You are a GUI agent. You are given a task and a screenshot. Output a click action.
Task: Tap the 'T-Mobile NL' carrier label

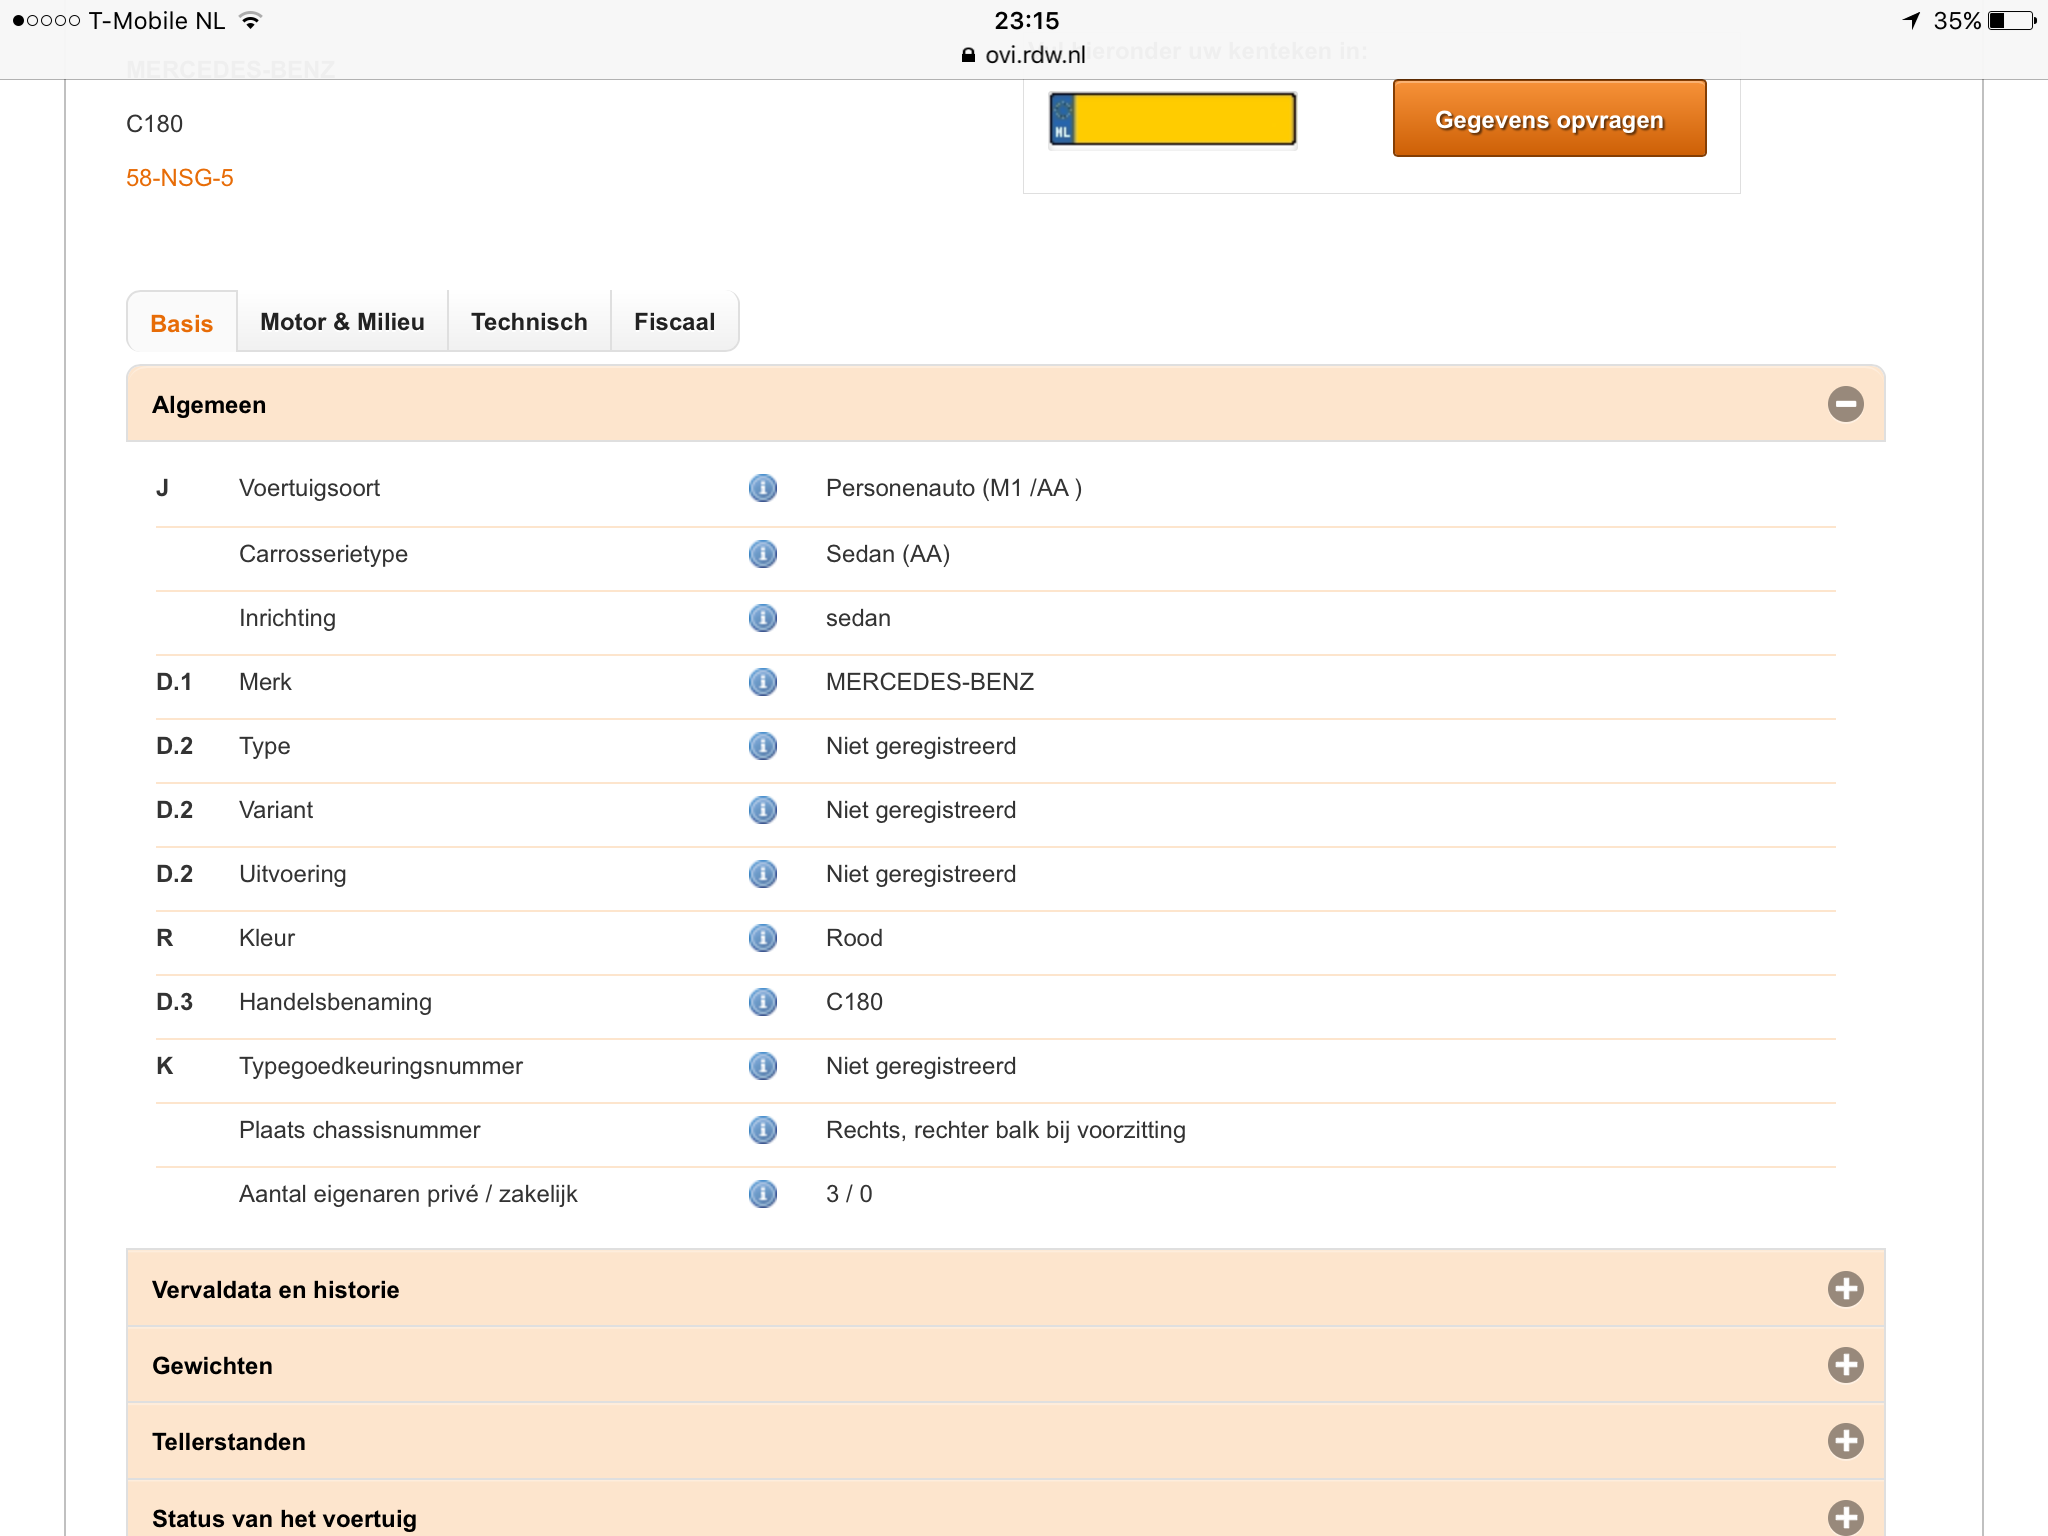tap(157, 20)
